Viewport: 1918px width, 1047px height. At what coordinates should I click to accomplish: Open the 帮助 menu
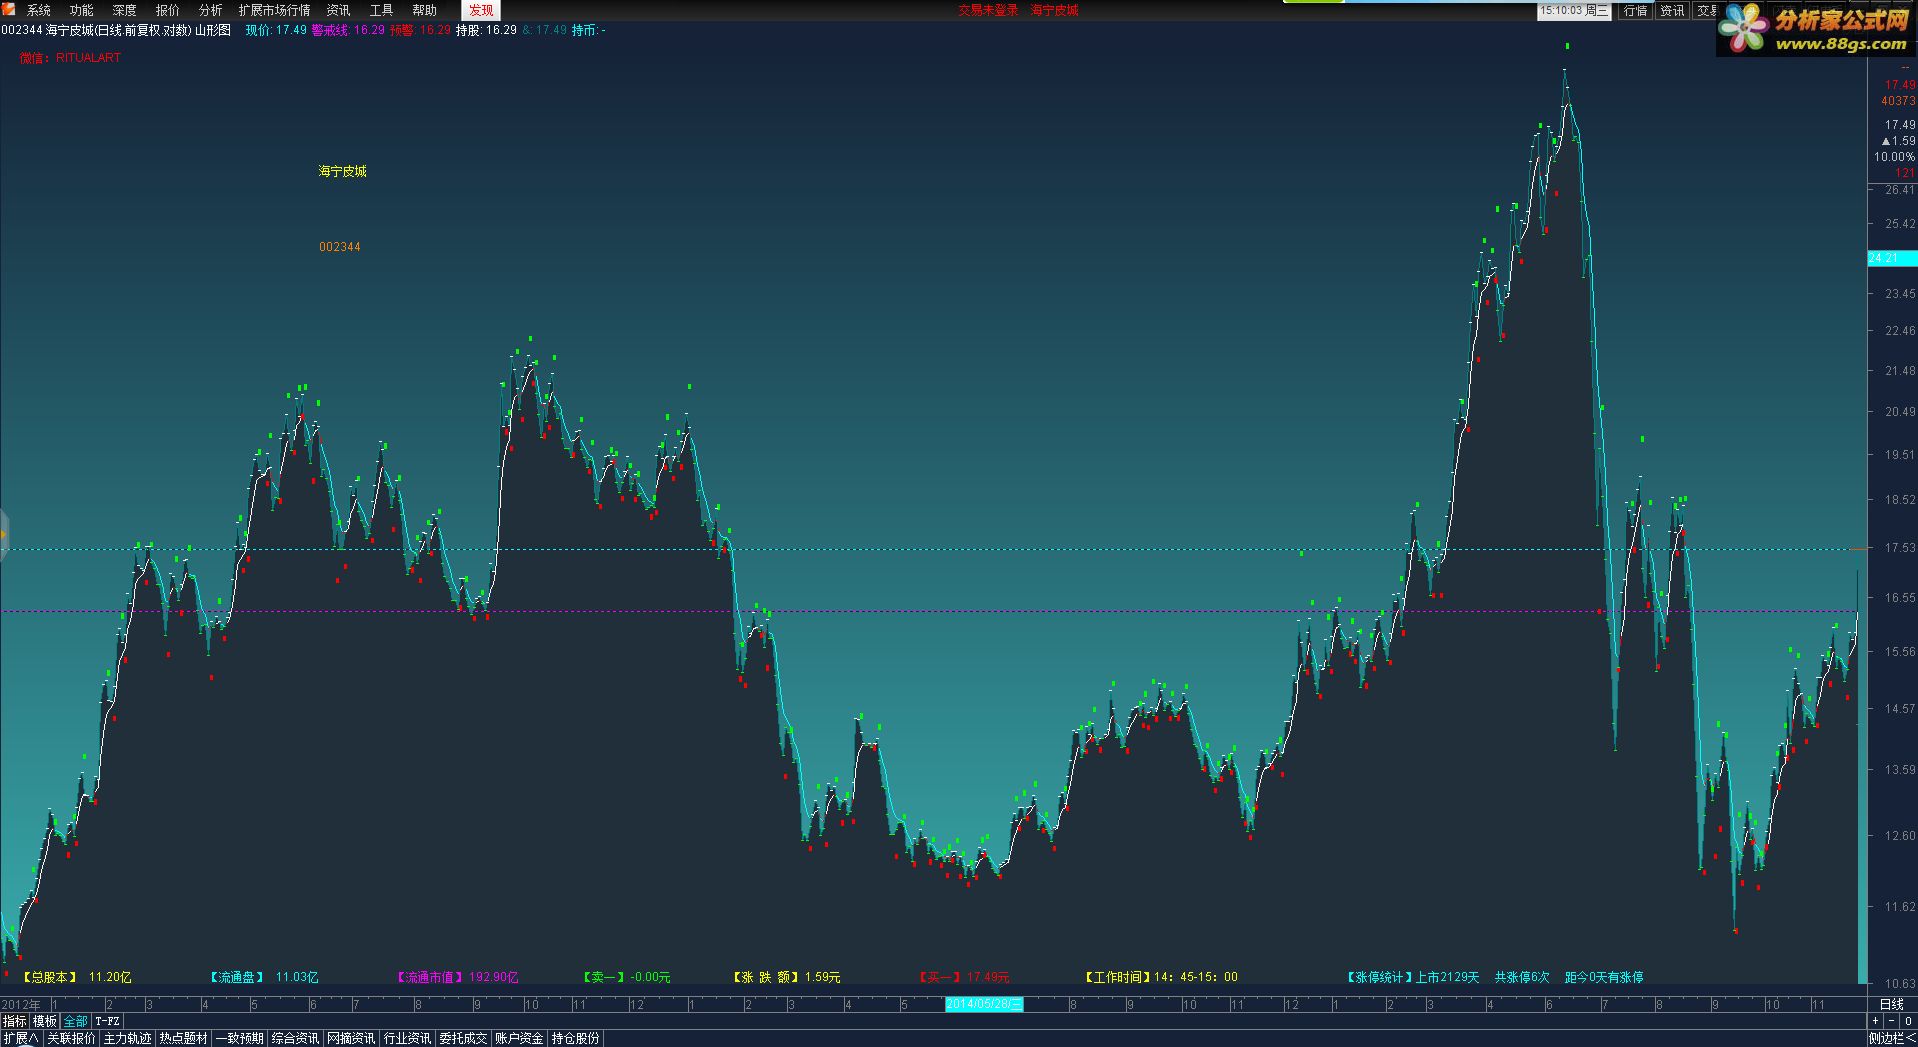pyautogui.click(x=425, y=10)
